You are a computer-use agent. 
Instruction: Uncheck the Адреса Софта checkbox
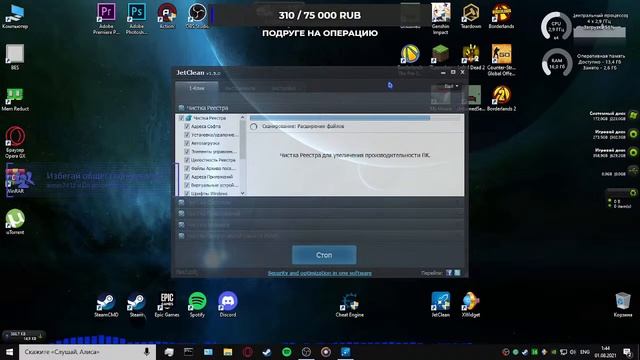tap(187, 127)
